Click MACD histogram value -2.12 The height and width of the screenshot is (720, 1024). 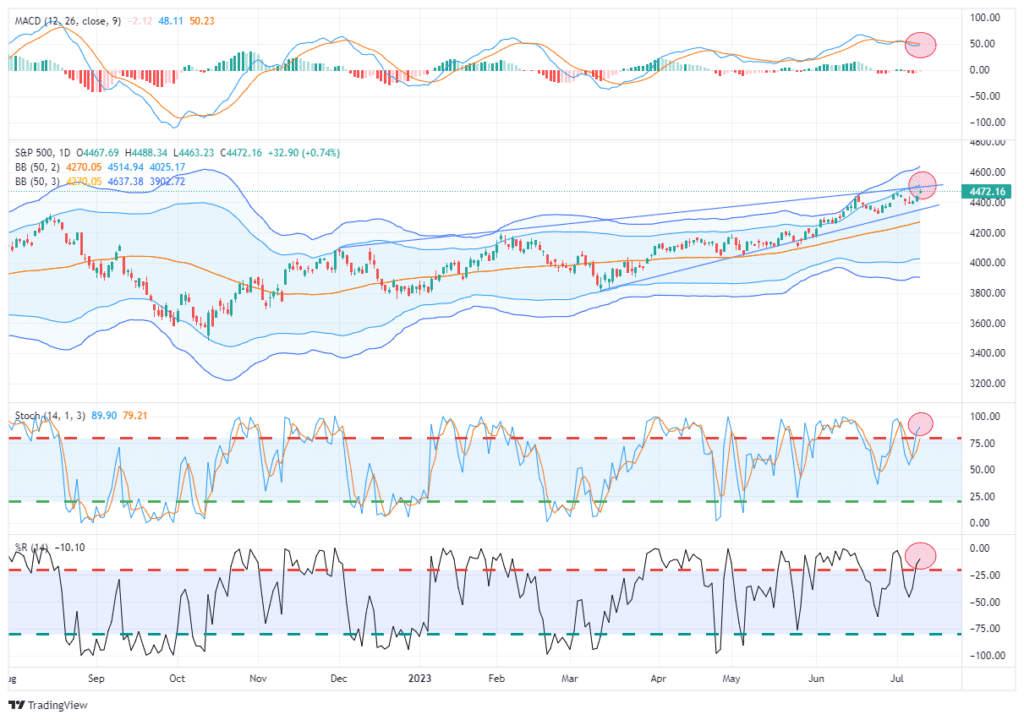(140, 21)
